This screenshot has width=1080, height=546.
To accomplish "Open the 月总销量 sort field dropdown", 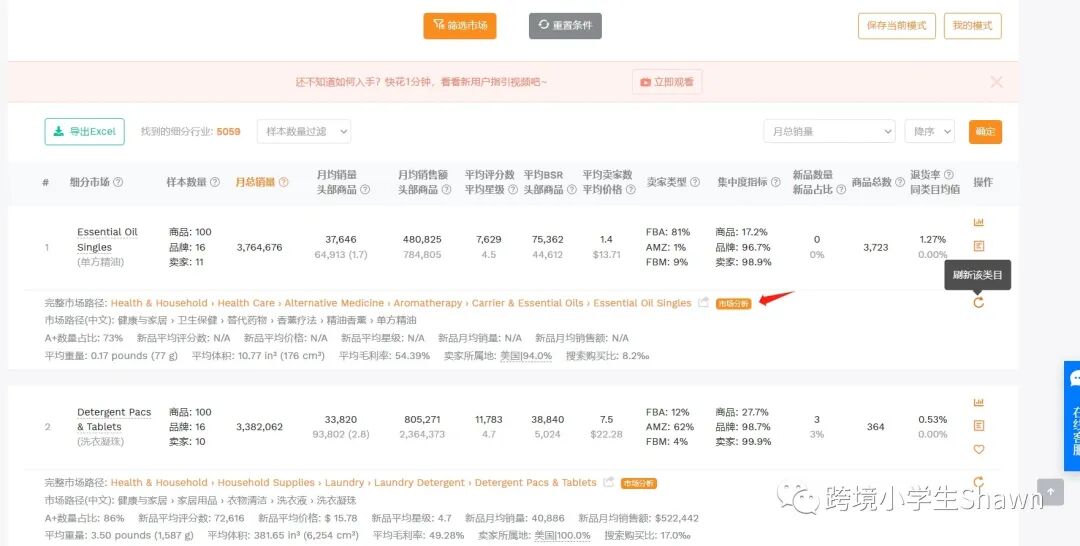I will (829, 132).
